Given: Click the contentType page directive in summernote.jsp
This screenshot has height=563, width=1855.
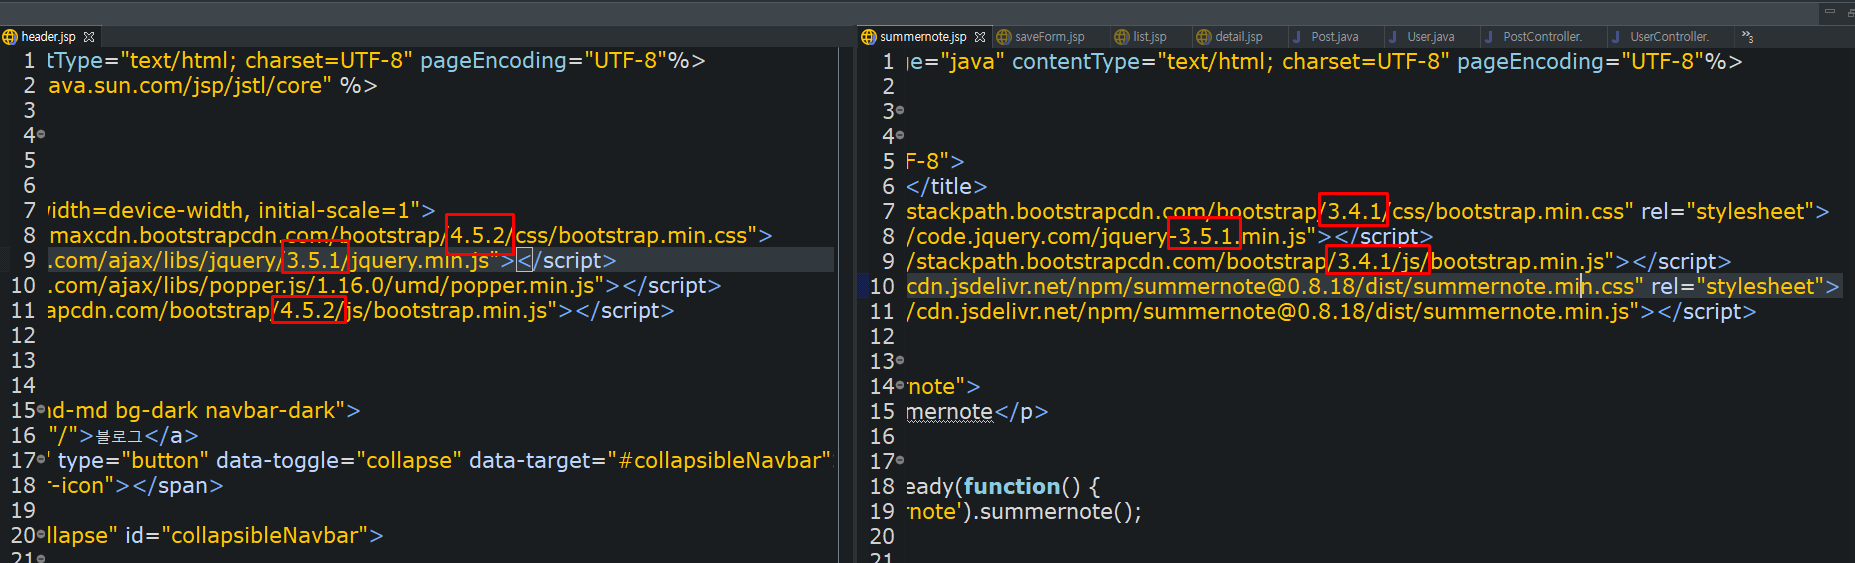Looking at the screenshot, I should click(x=1324, y=62).
